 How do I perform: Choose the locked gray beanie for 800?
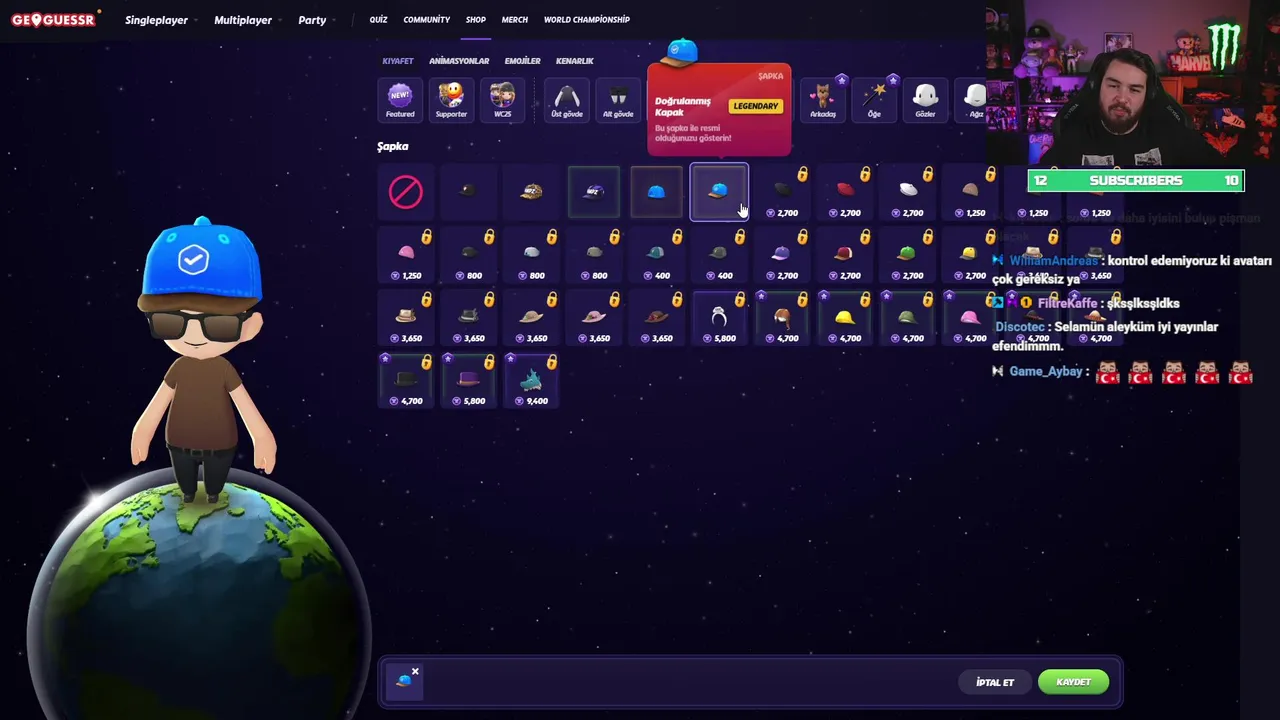(594, 255)
